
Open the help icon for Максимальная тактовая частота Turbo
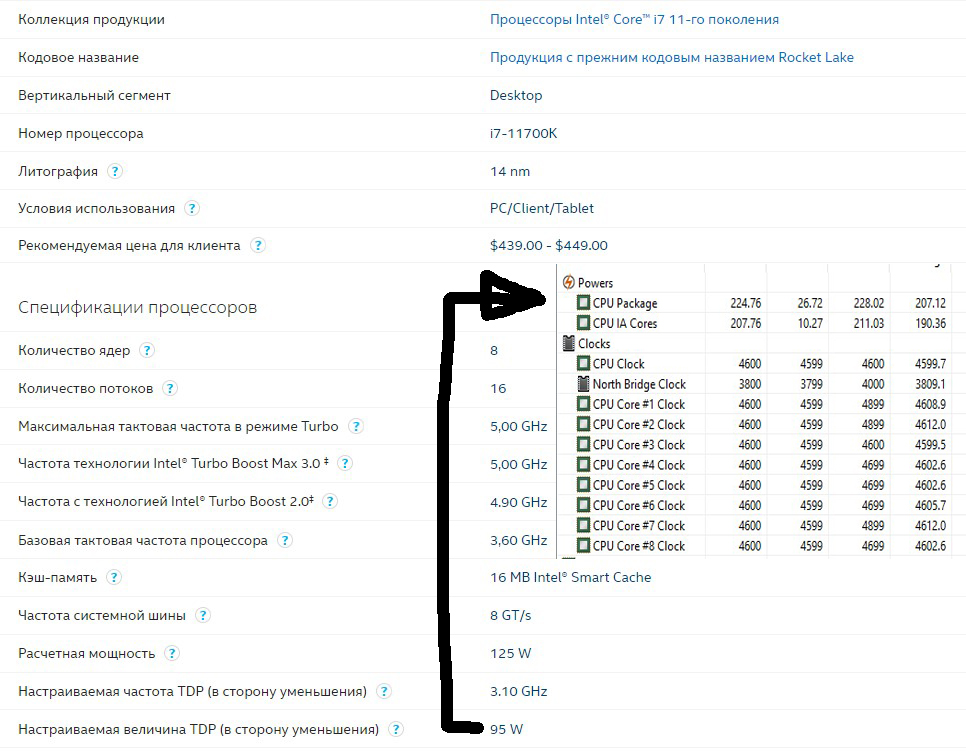click(355, 426)
